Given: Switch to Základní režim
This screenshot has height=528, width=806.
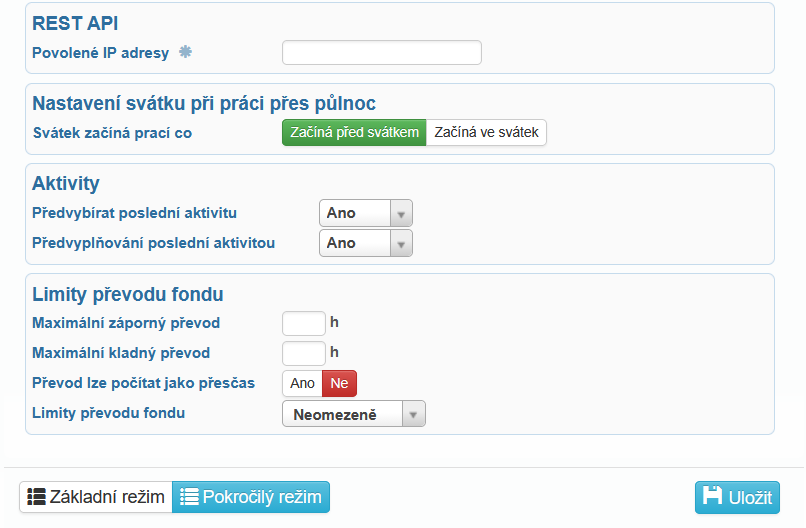Looking at the screenshot, I should (x=96, y=497).
